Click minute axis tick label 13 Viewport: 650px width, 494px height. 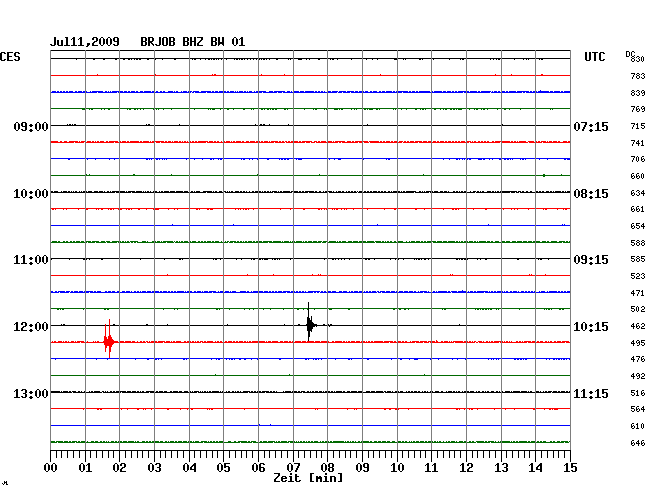click(x=501, y=468)
